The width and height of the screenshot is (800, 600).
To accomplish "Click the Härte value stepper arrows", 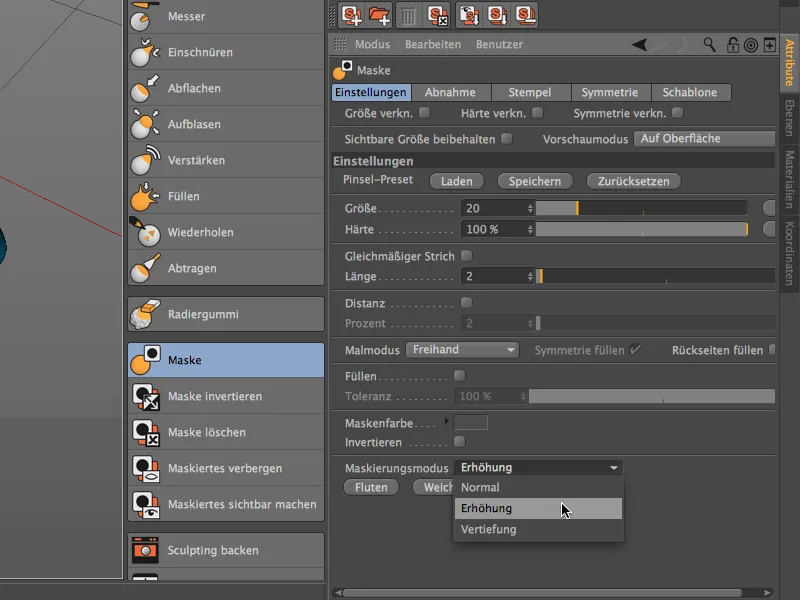I will [530, 230].
